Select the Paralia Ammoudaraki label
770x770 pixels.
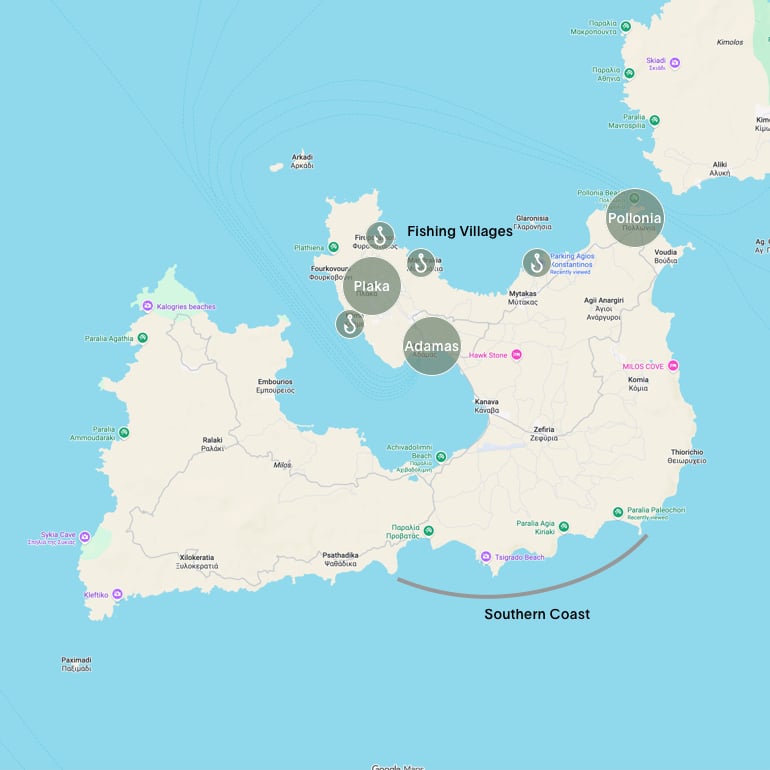pos(92,433)
